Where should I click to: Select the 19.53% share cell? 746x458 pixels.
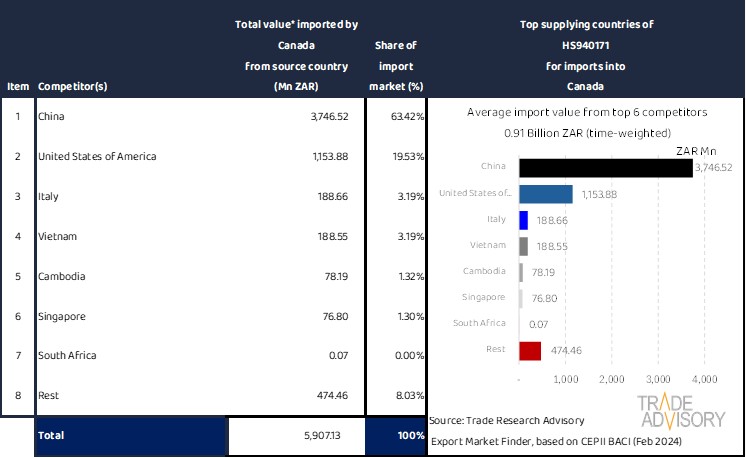(x=407, y=156)
